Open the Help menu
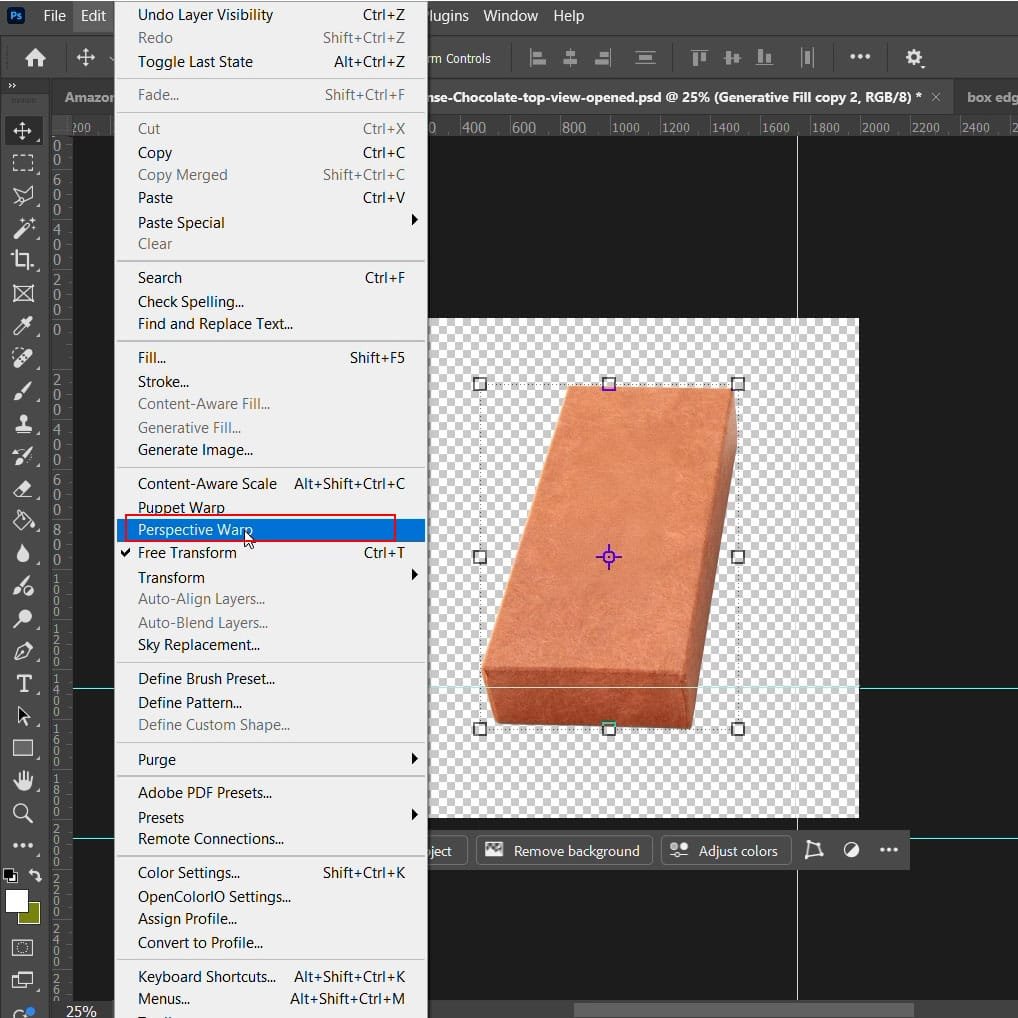This screenshot has width=1018, height=1018. click(x=569, y=16)
